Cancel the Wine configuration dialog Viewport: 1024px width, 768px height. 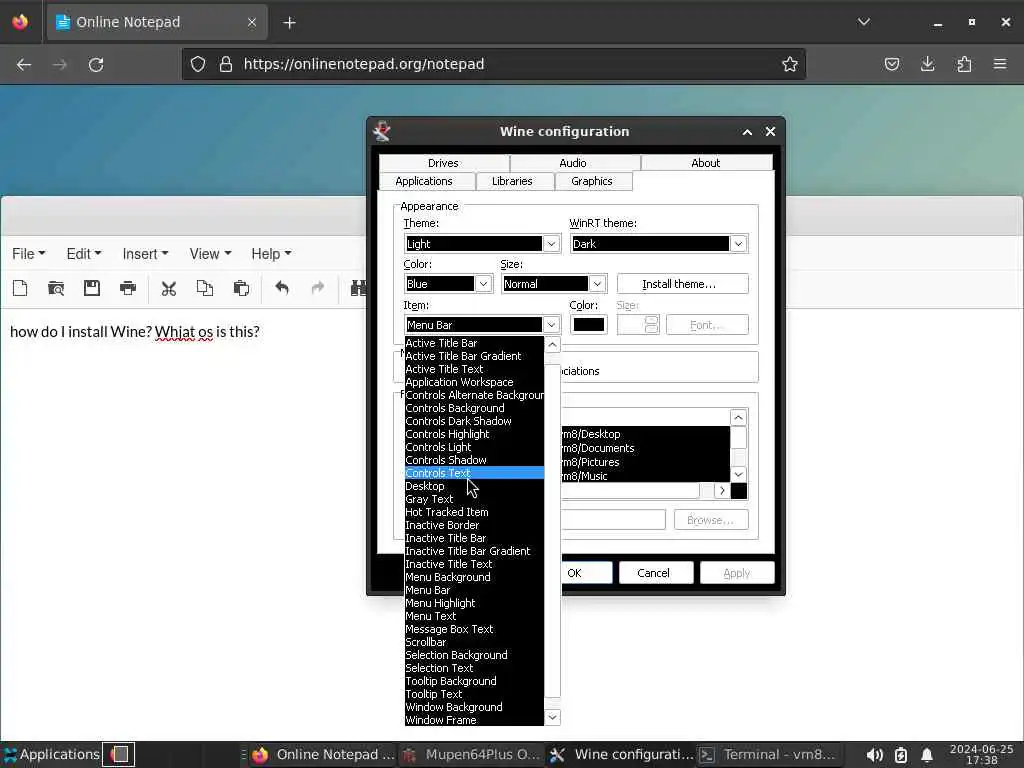(x=654, y=573)
